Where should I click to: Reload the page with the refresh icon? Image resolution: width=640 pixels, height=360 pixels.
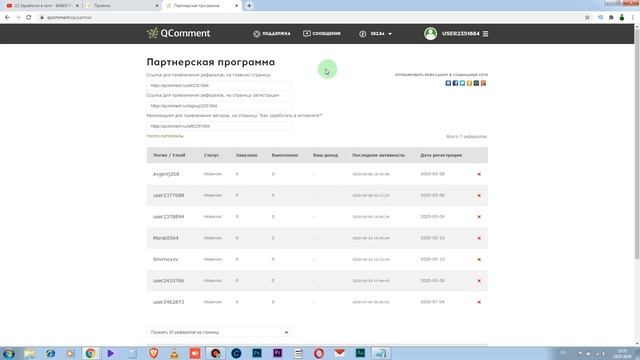coord(29,18)
